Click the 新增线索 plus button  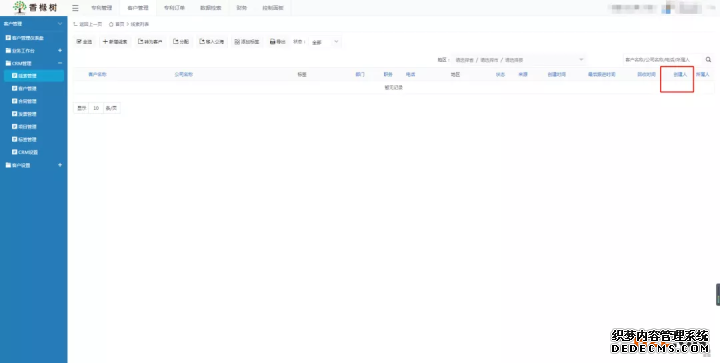(x=115, y=42)
